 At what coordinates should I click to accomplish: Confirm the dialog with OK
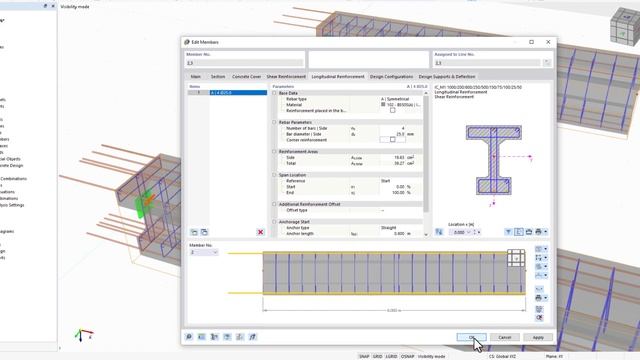click(x=471, y=337)
